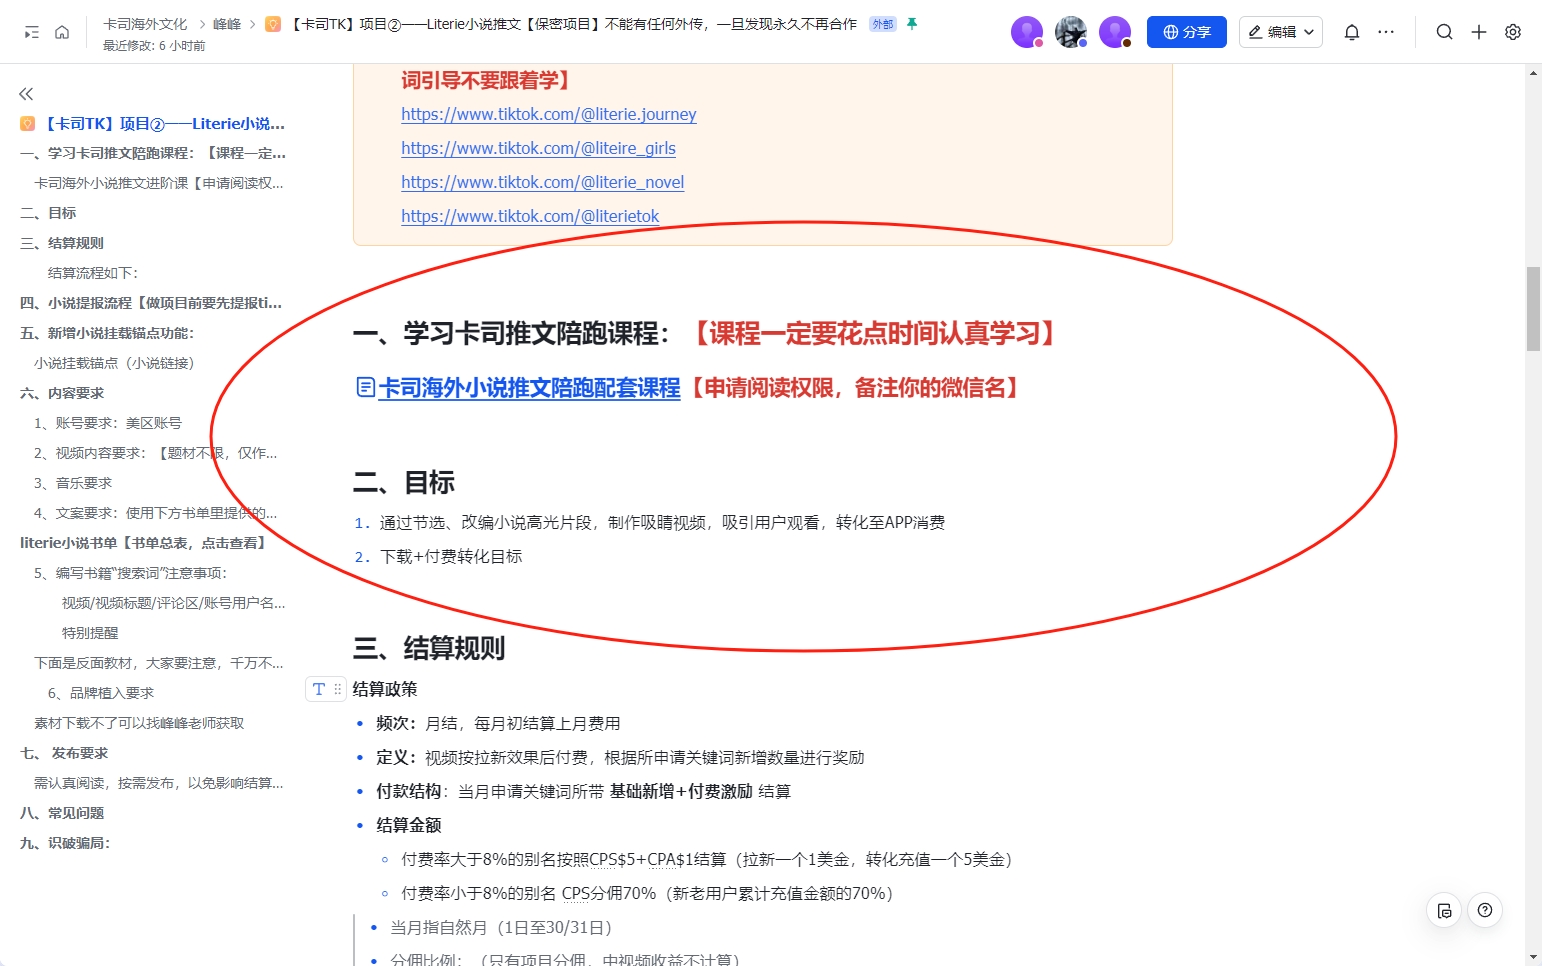
Task: Click the 外部 tag badge
Action: click(883, 24)
